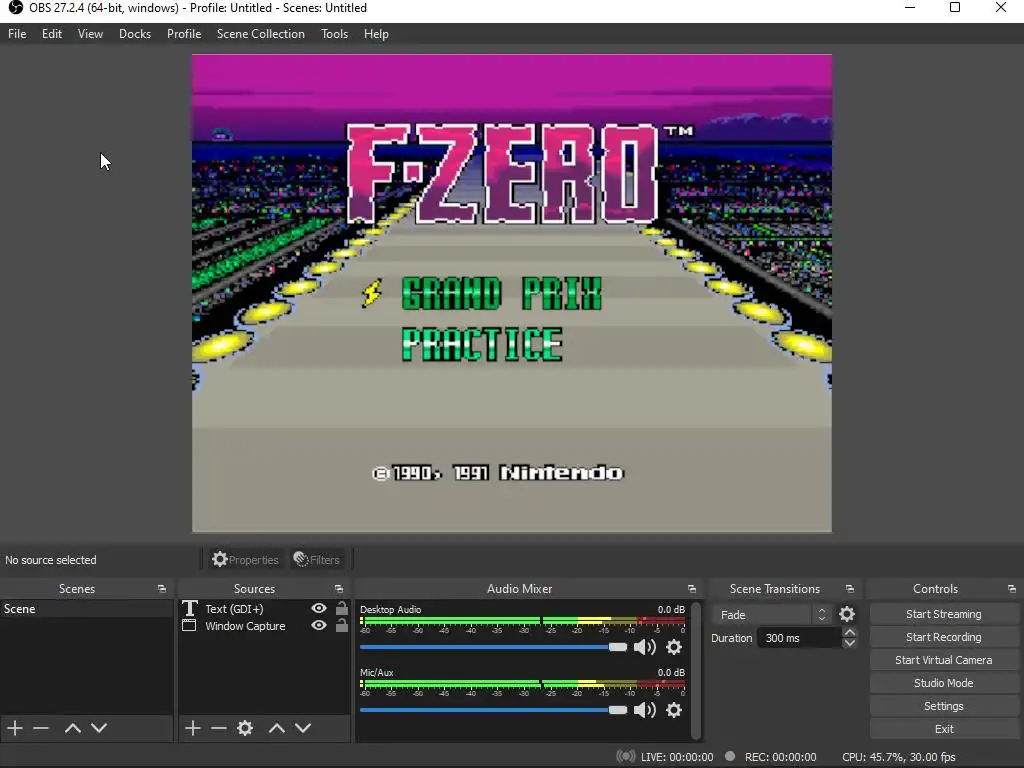Mute Desktop Audio speaker icon

pyautogui.click(x=645, y=647)
